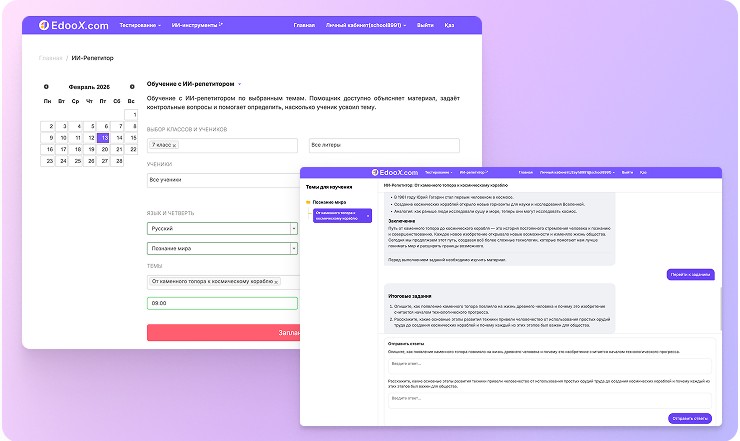740x441 pixels.
Task: Open the 'ИИ-инструменты' menu in the back window
Action: [x=197, y=25]
